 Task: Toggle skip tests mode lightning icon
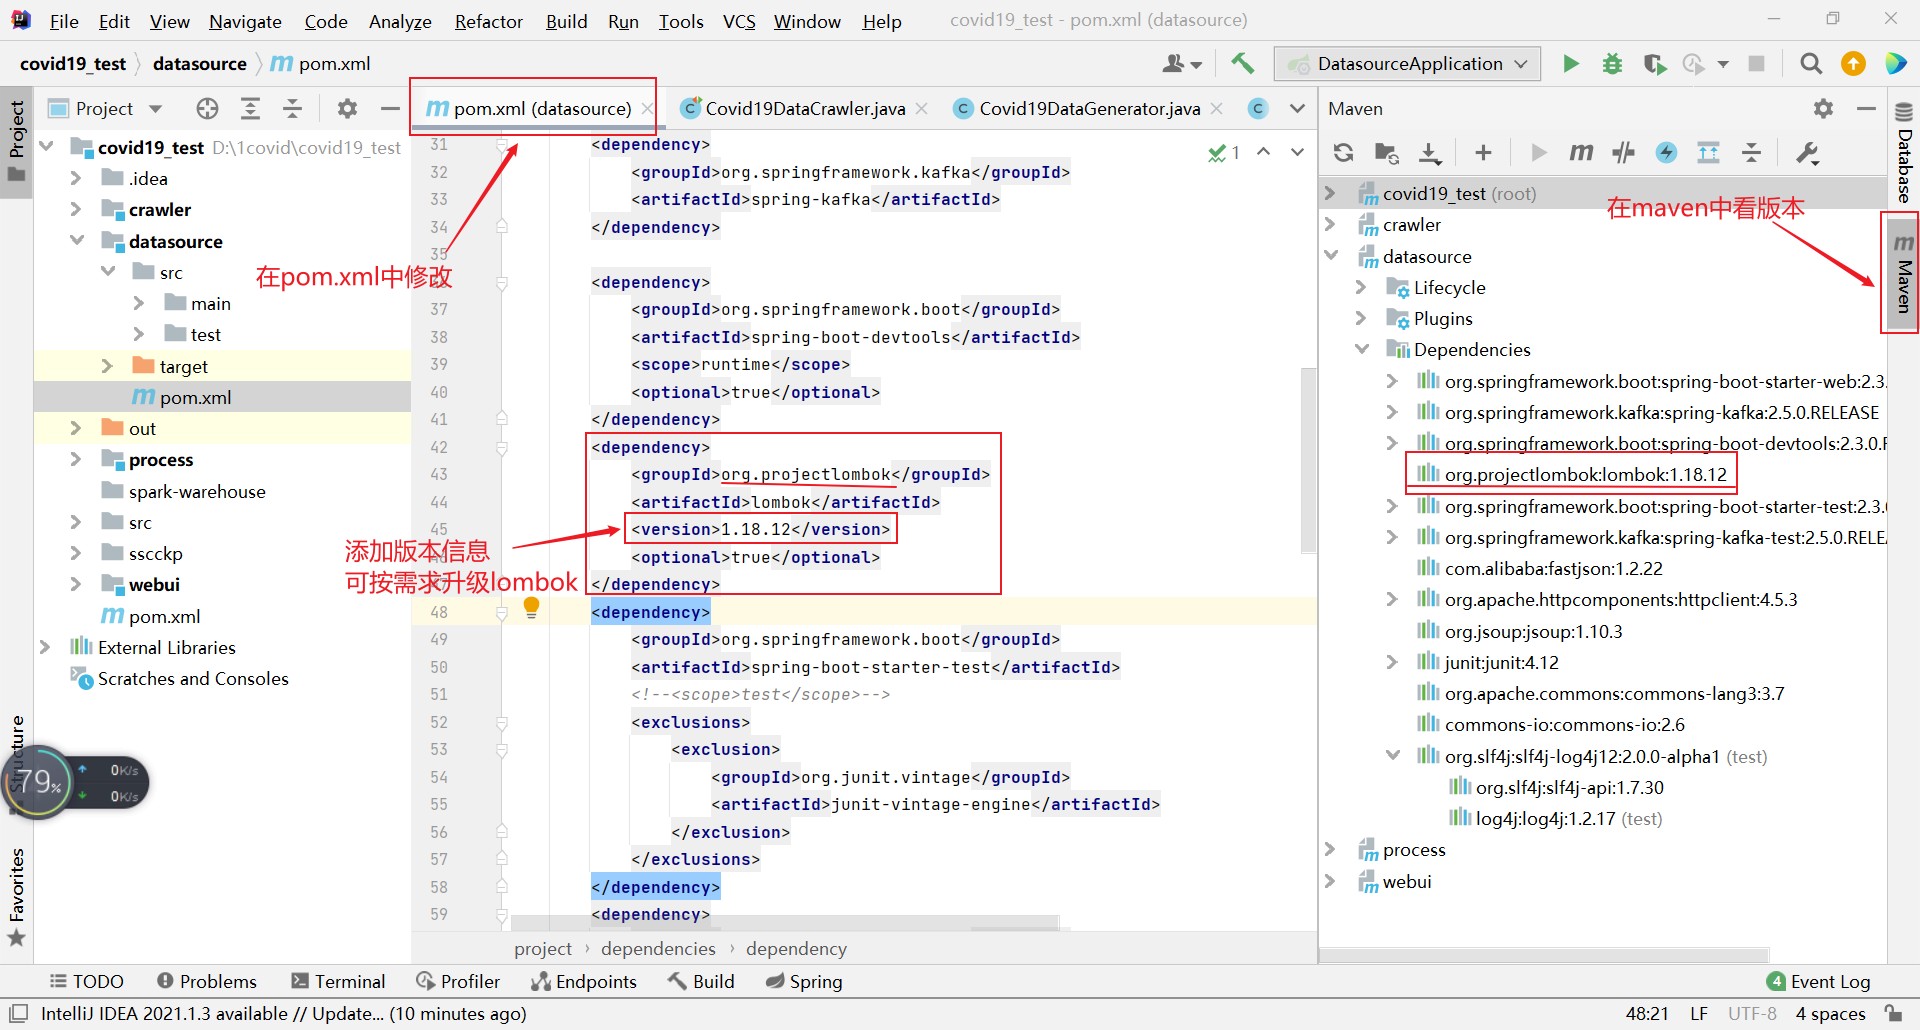(1666, 152)
